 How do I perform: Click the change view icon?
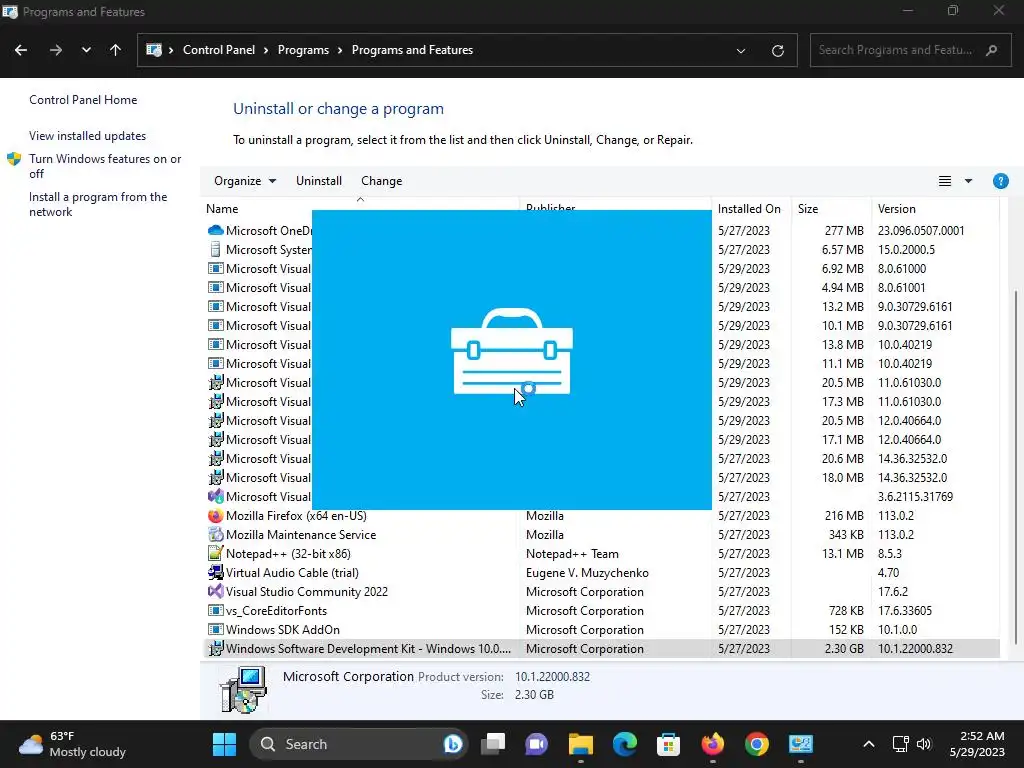tap(944, 181)
